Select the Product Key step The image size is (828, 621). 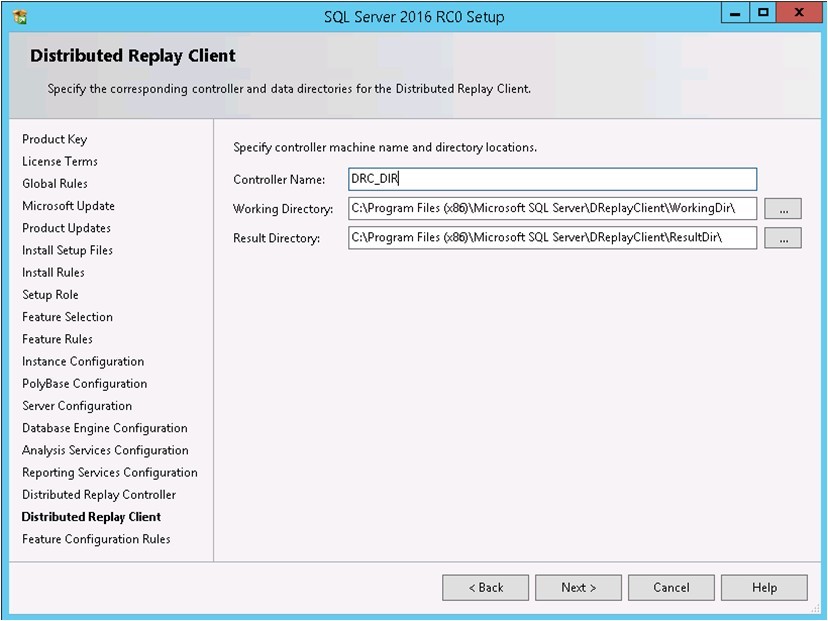(x=54, y=139)
